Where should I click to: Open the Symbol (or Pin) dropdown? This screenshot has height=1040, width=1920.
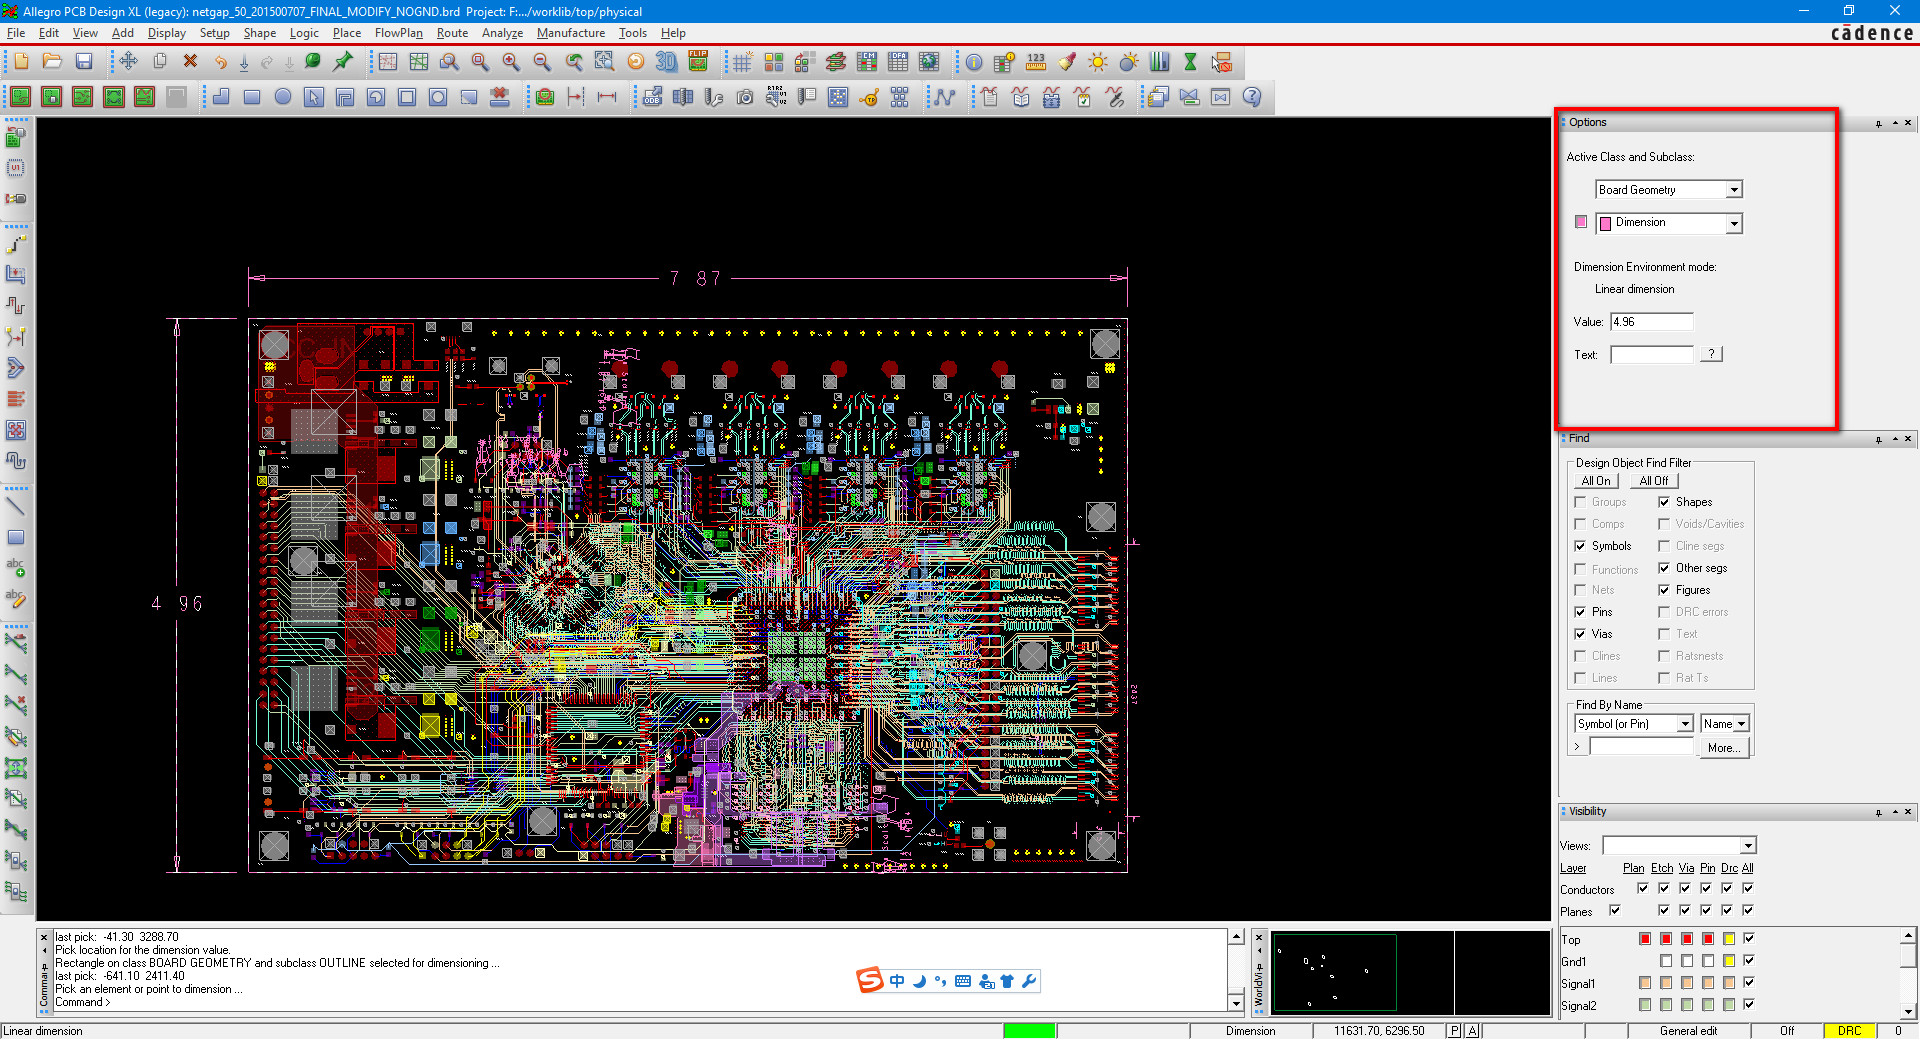pos(1634,724)
